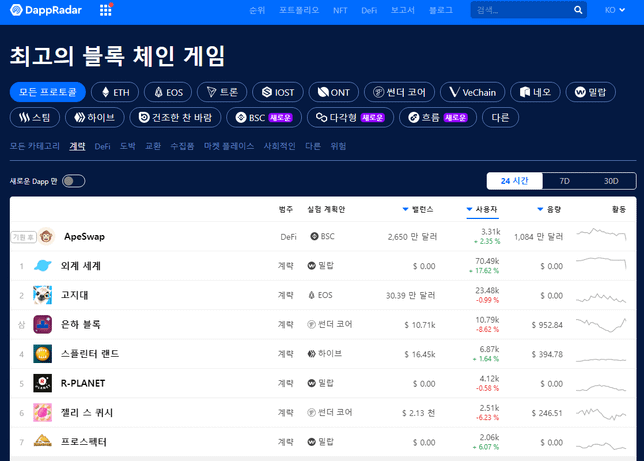Open the R-PLANET app icon

click(42, 383)
